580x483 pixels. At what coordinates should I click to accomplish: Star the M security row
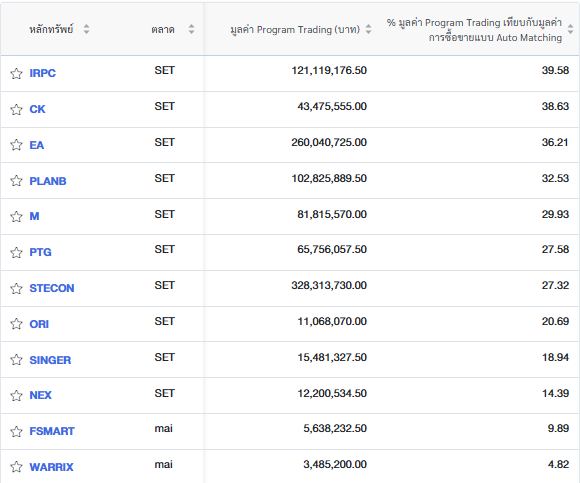click(x=16, y=216)
